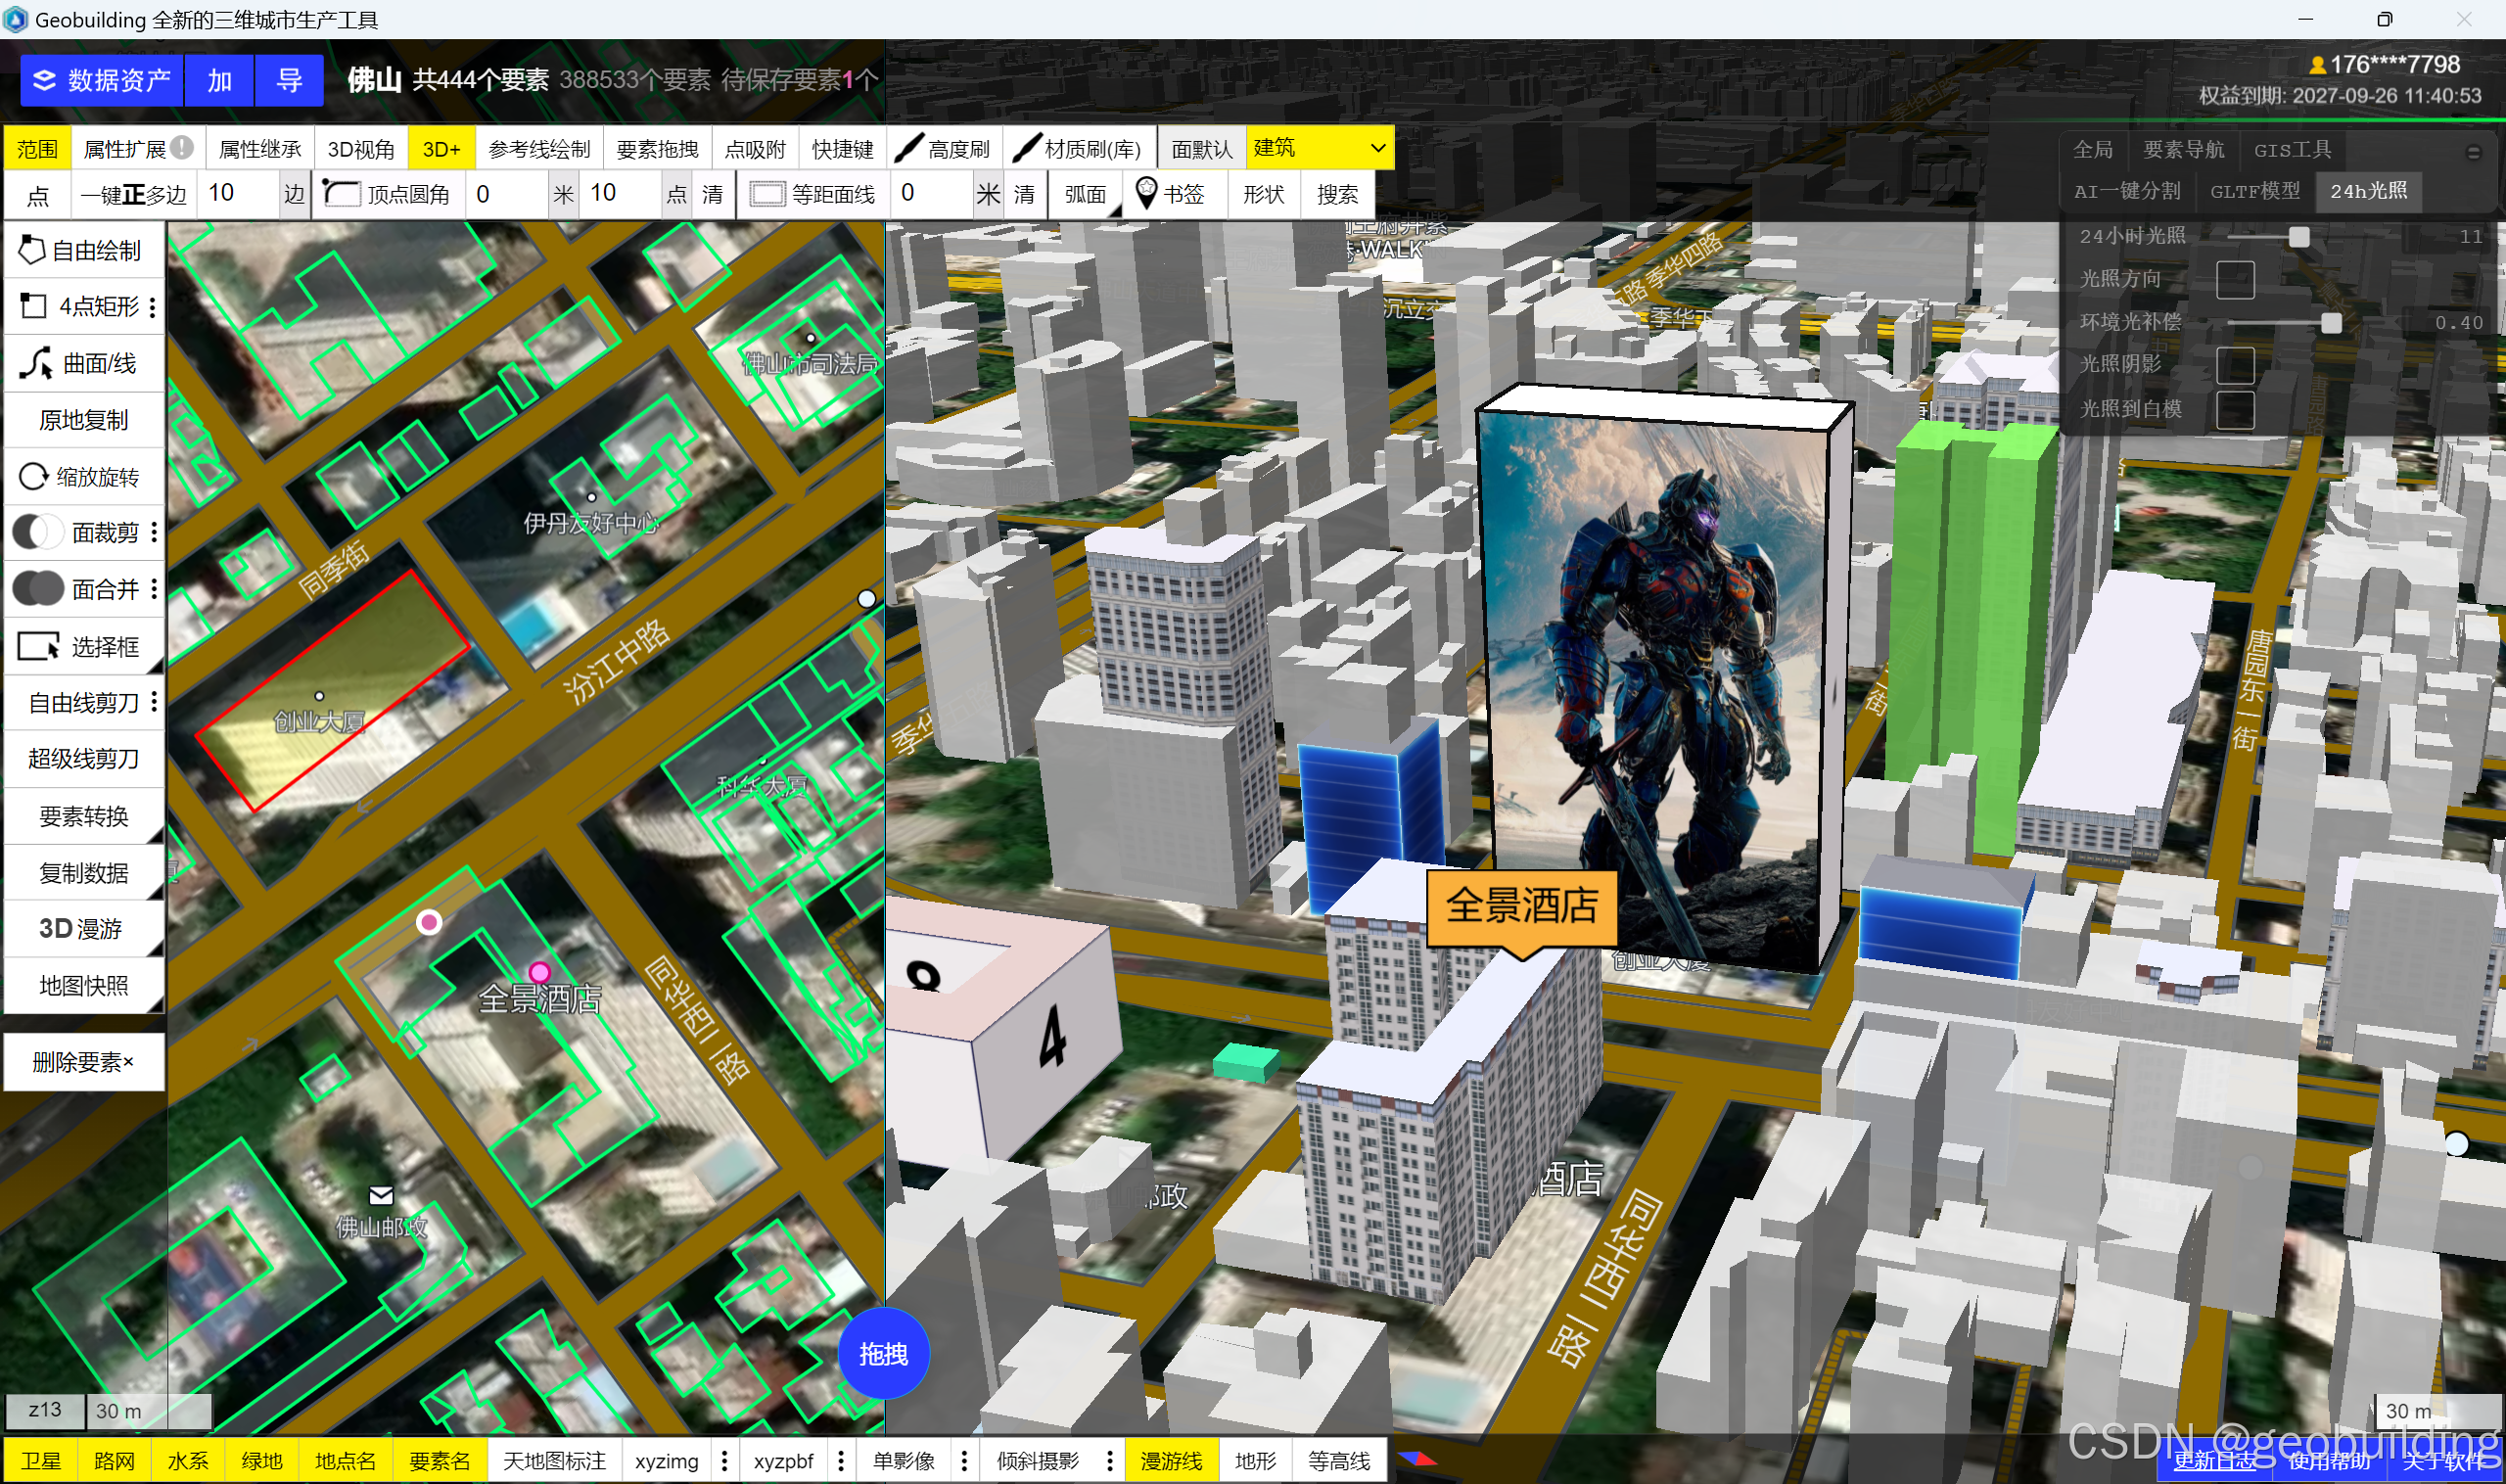Click the 等距面线 distance input field
This screenshot has height=1484, width=2506.
(x=933, y=194)
